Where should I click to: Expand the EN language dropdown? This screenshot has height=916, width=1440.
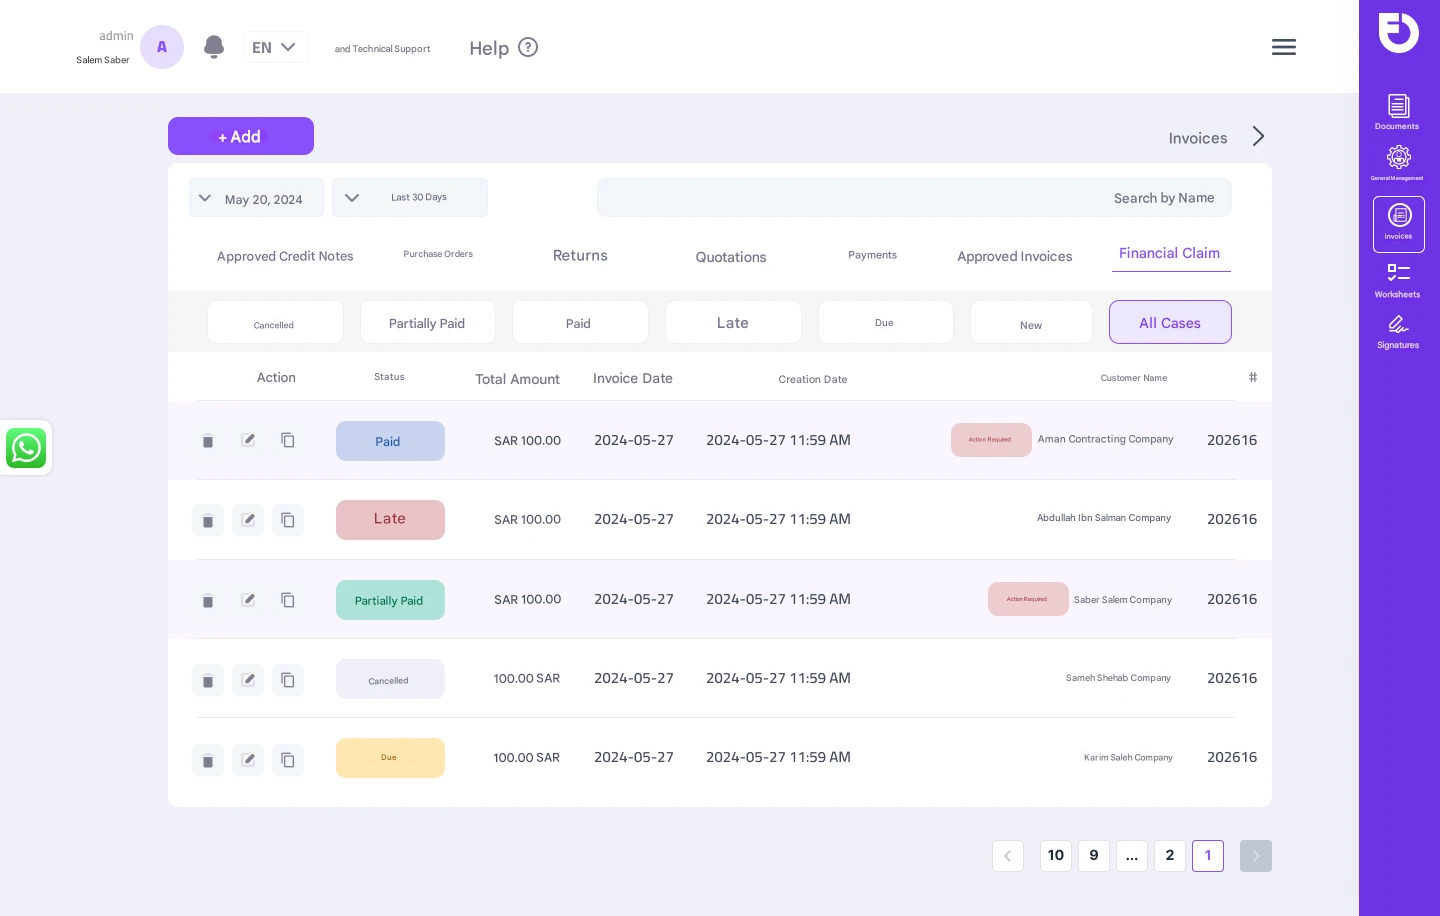(275, 47)
